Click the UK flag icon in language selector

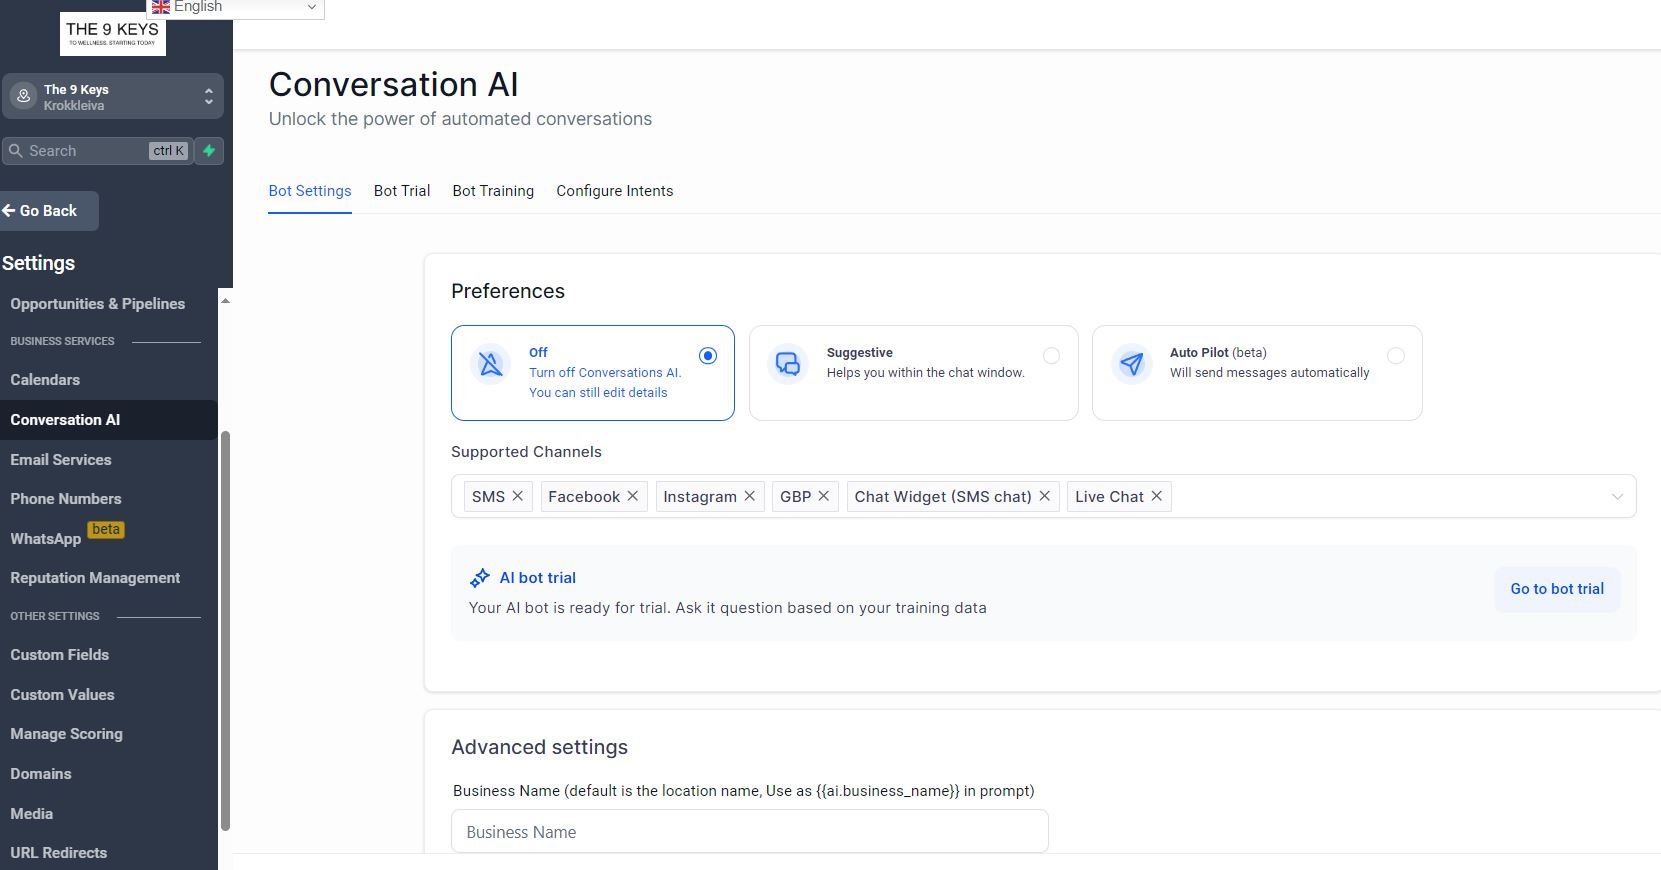tap(161, 7)
